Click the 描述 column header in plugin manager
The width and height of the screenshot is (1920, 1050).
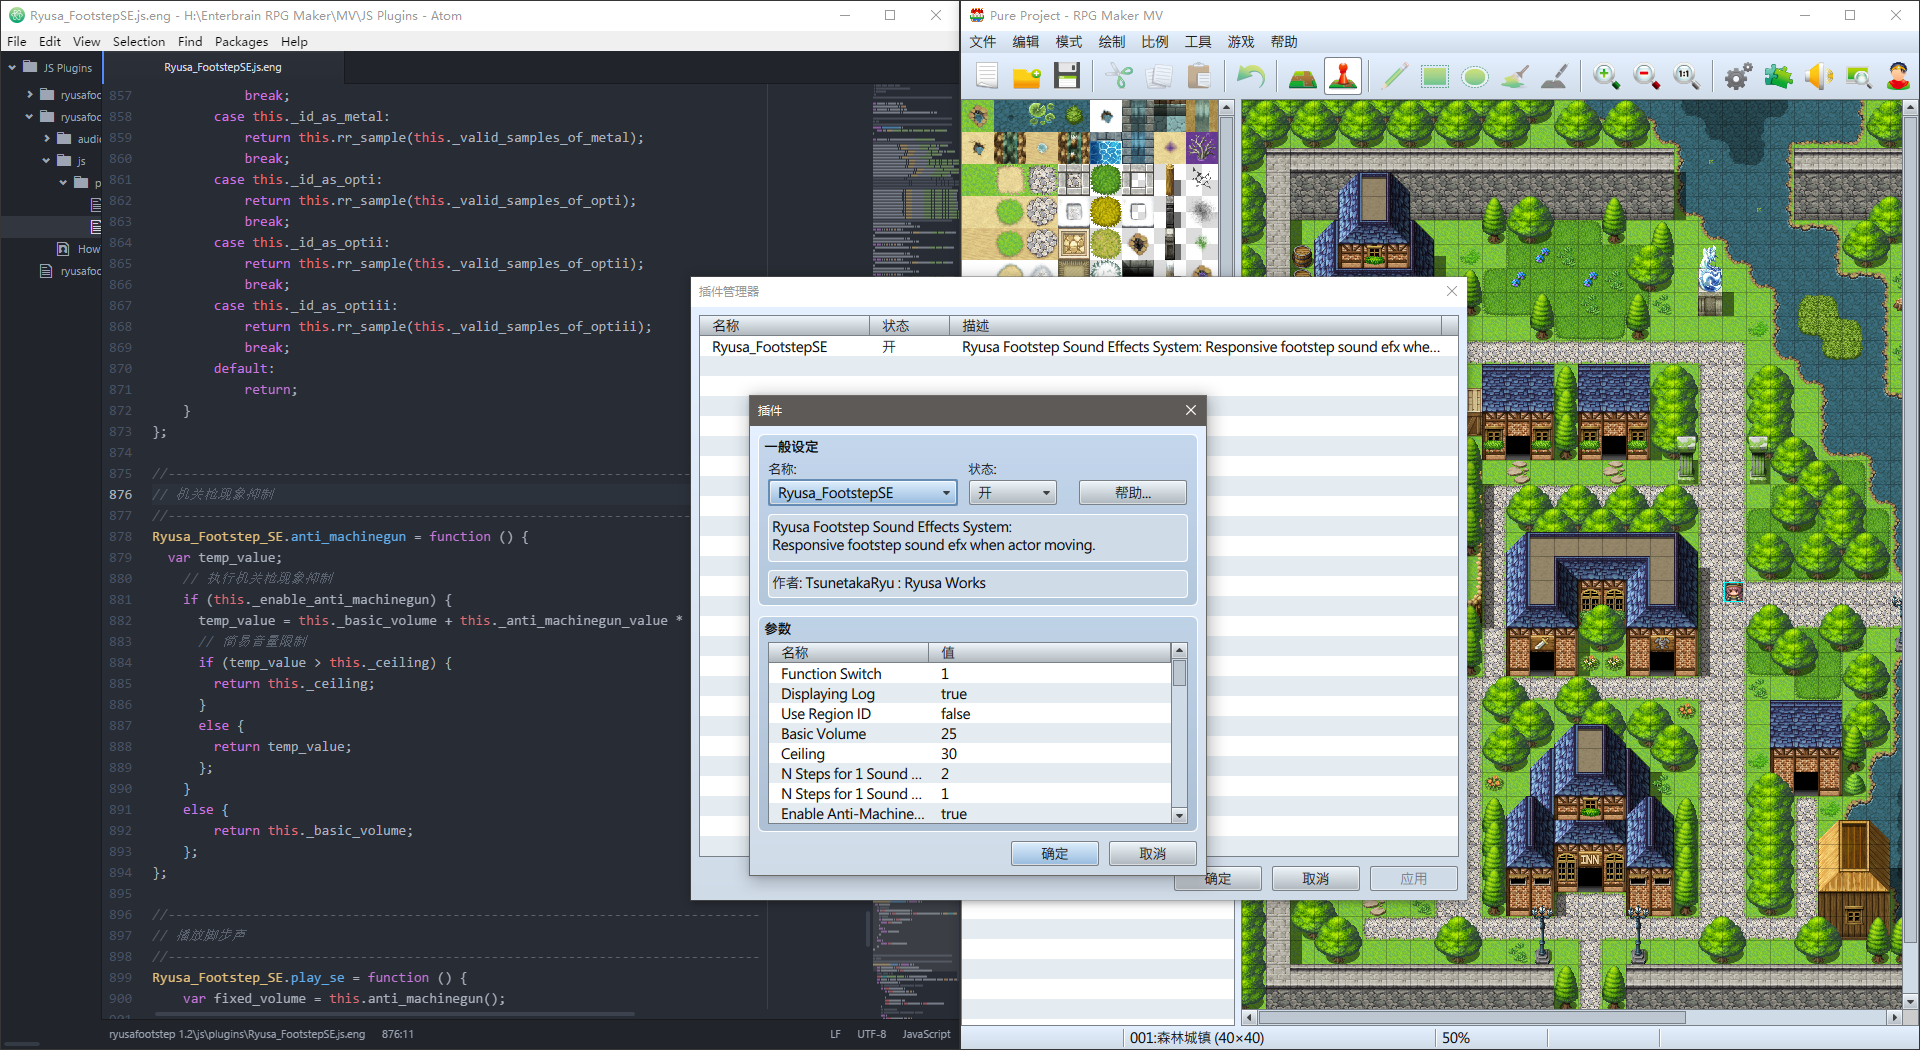(x=1196, y=326)
